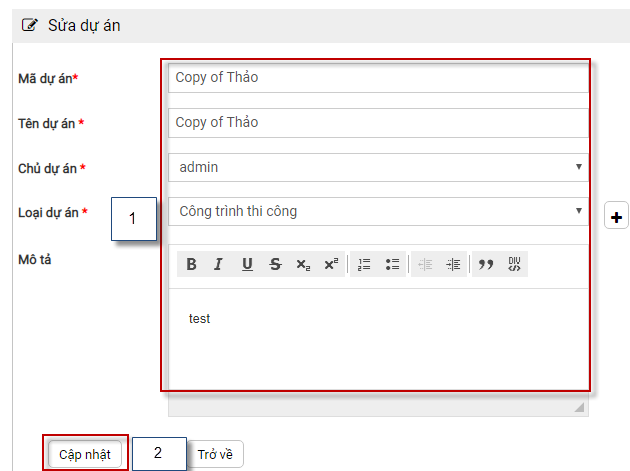Click the underline formatting icon
630x471 pixels.
(x=246, y=264)
